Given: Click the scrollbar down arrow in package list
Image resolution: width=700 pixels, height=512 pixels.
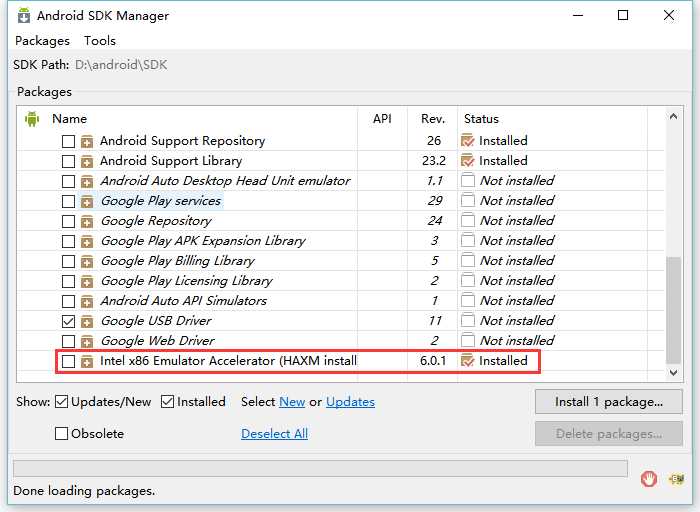Looking at the screenshot, I should (674, 373).
